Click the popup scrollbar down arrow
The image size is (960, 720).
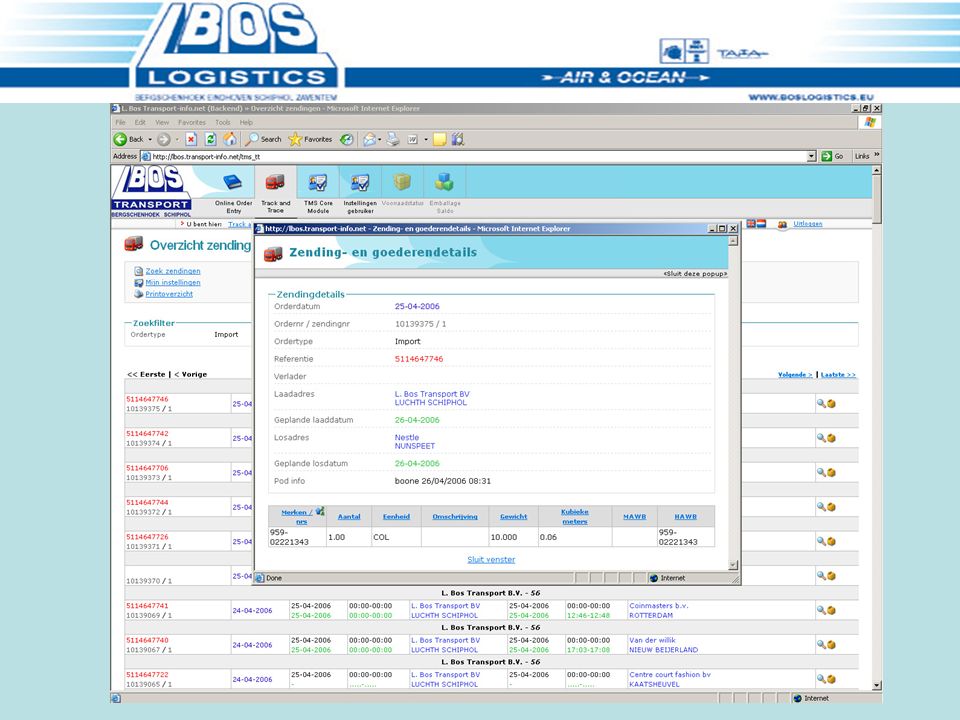[733, 565]
